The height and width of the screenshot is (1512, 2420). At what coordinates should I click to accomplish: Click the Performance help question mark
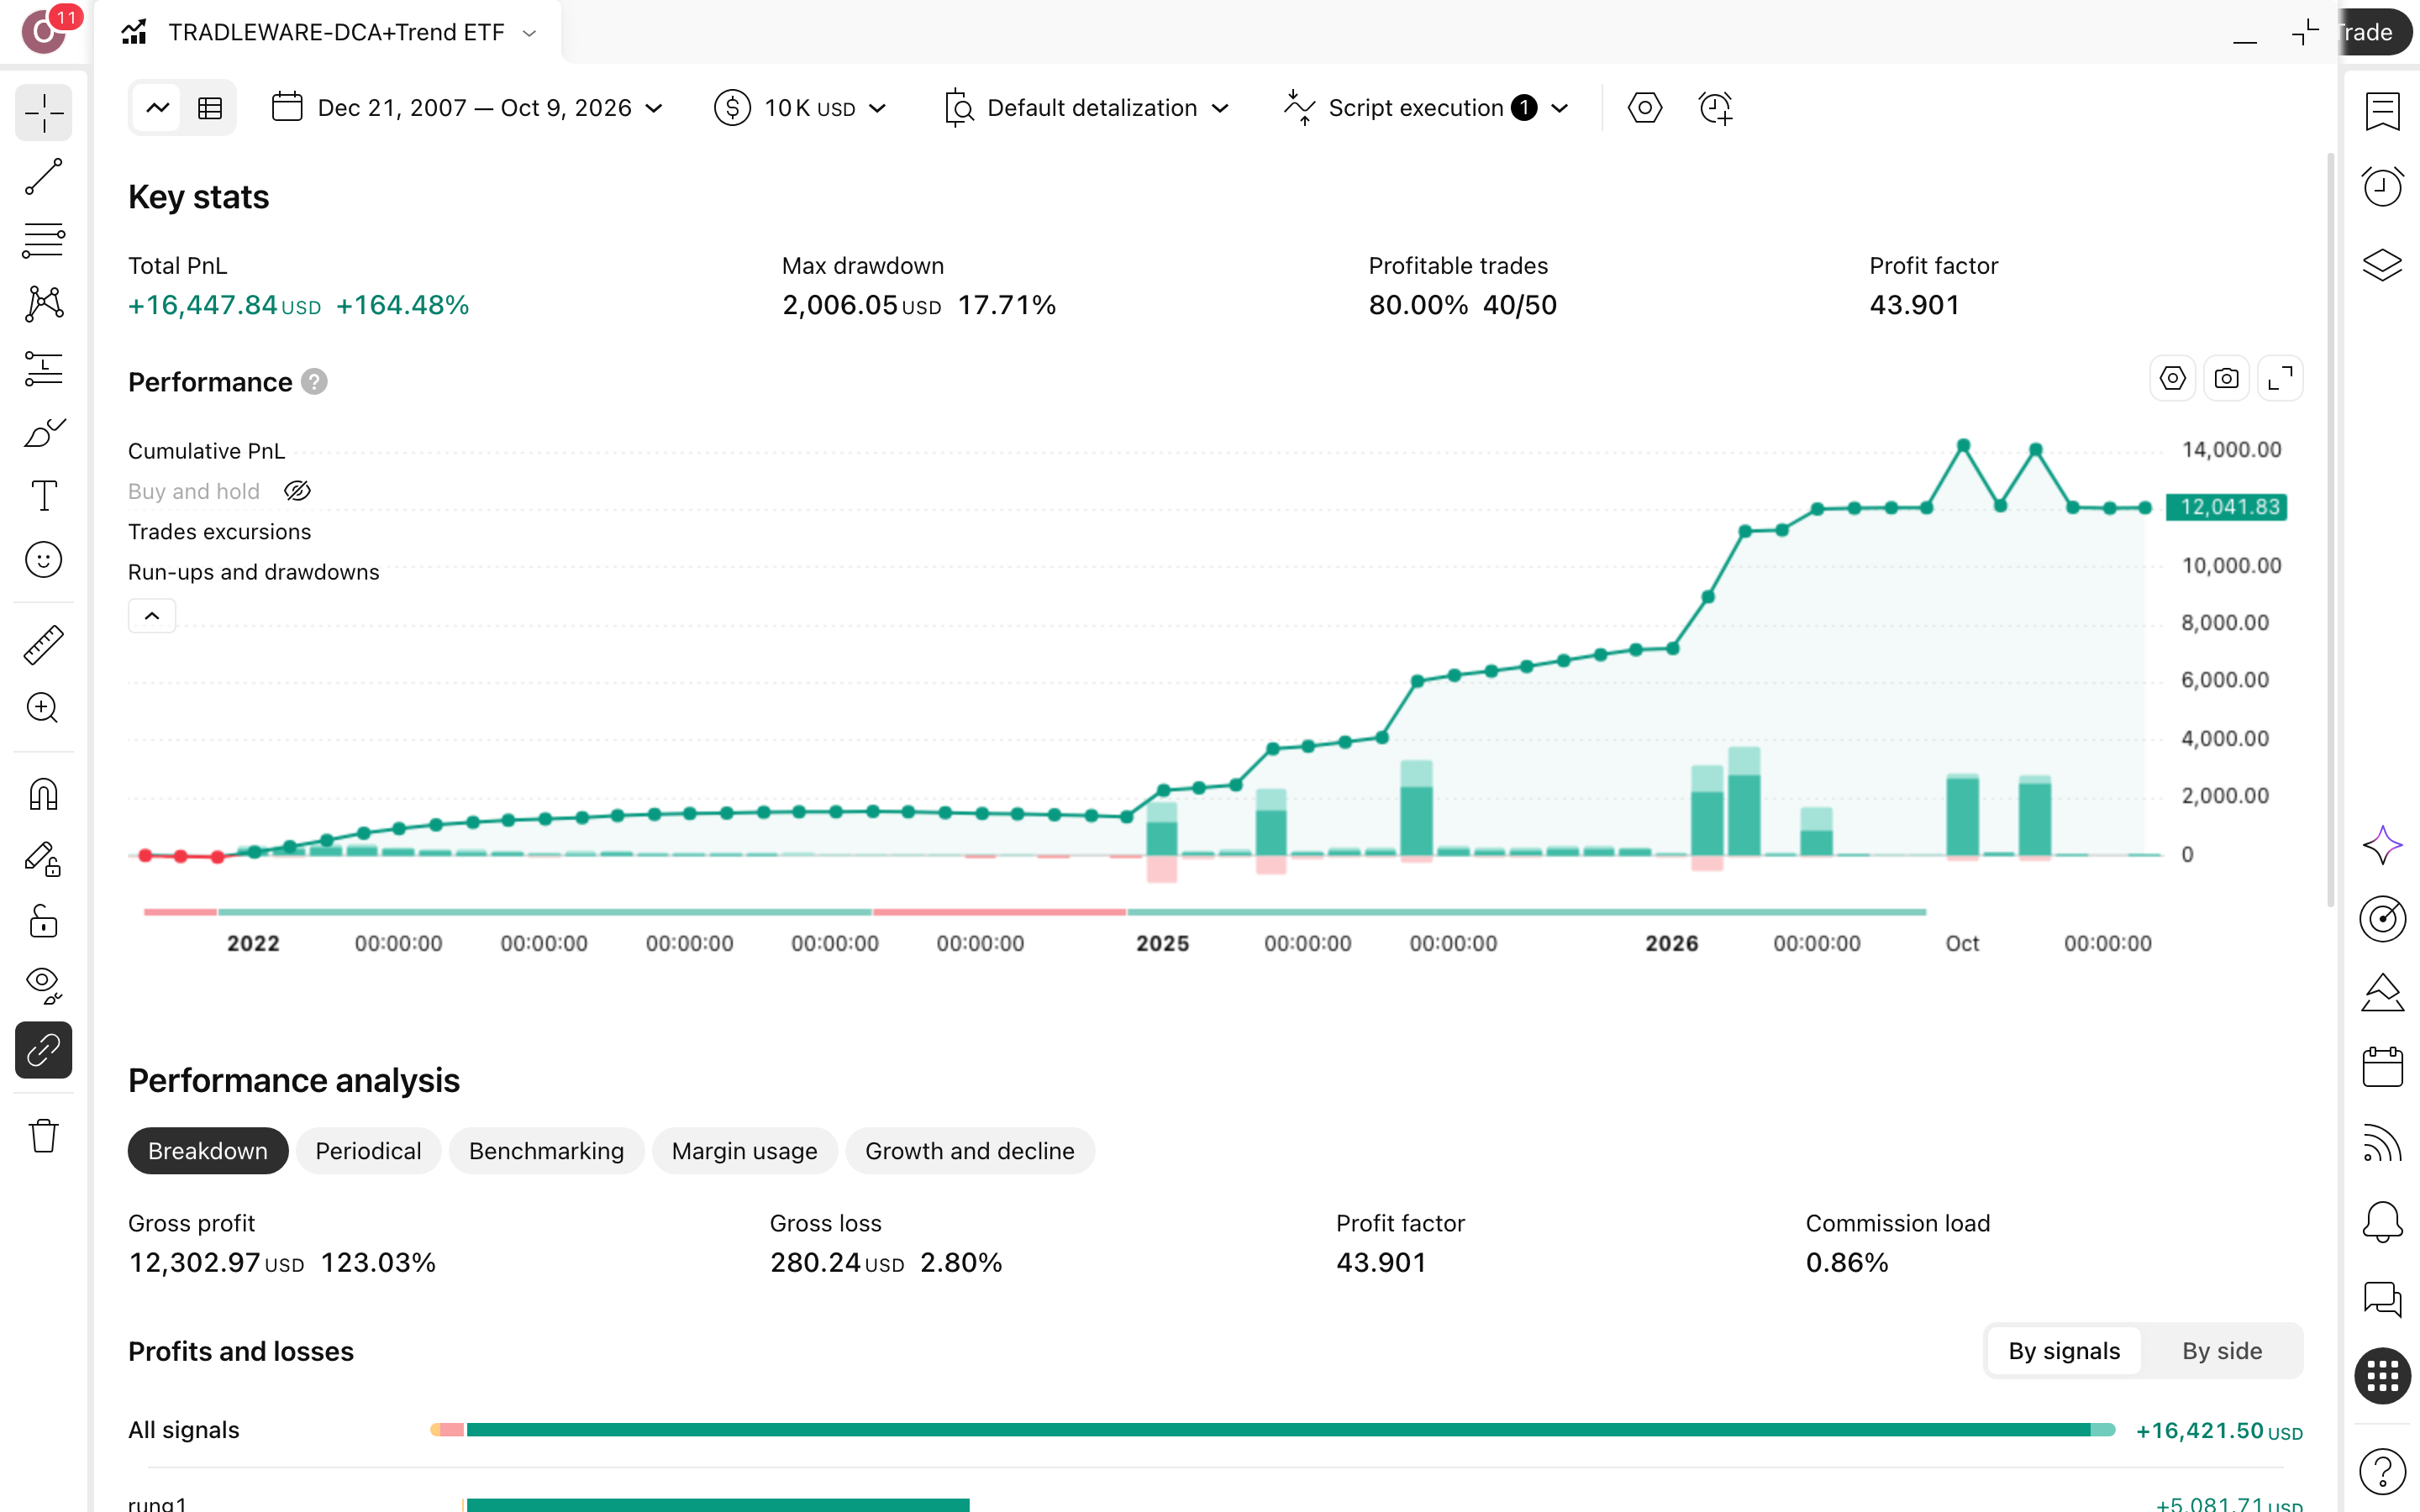(x=314, y=382)
